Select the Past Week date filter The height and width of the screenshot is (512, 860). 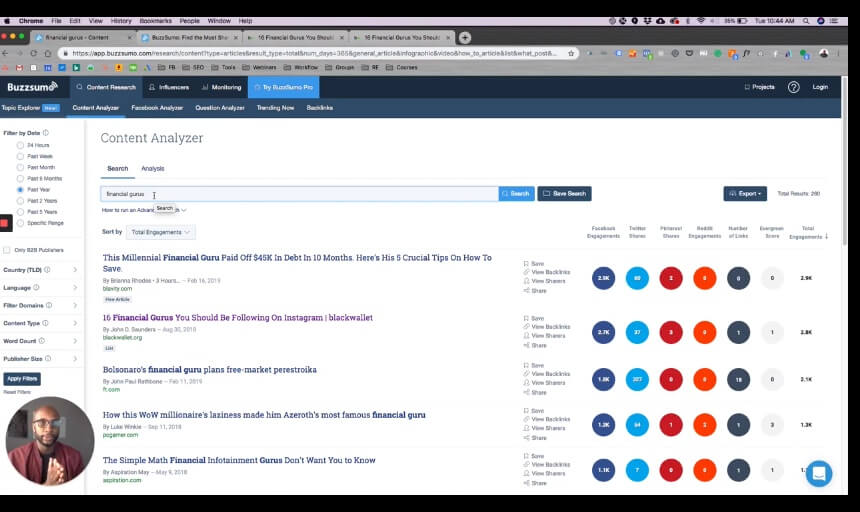pos(20,156)
